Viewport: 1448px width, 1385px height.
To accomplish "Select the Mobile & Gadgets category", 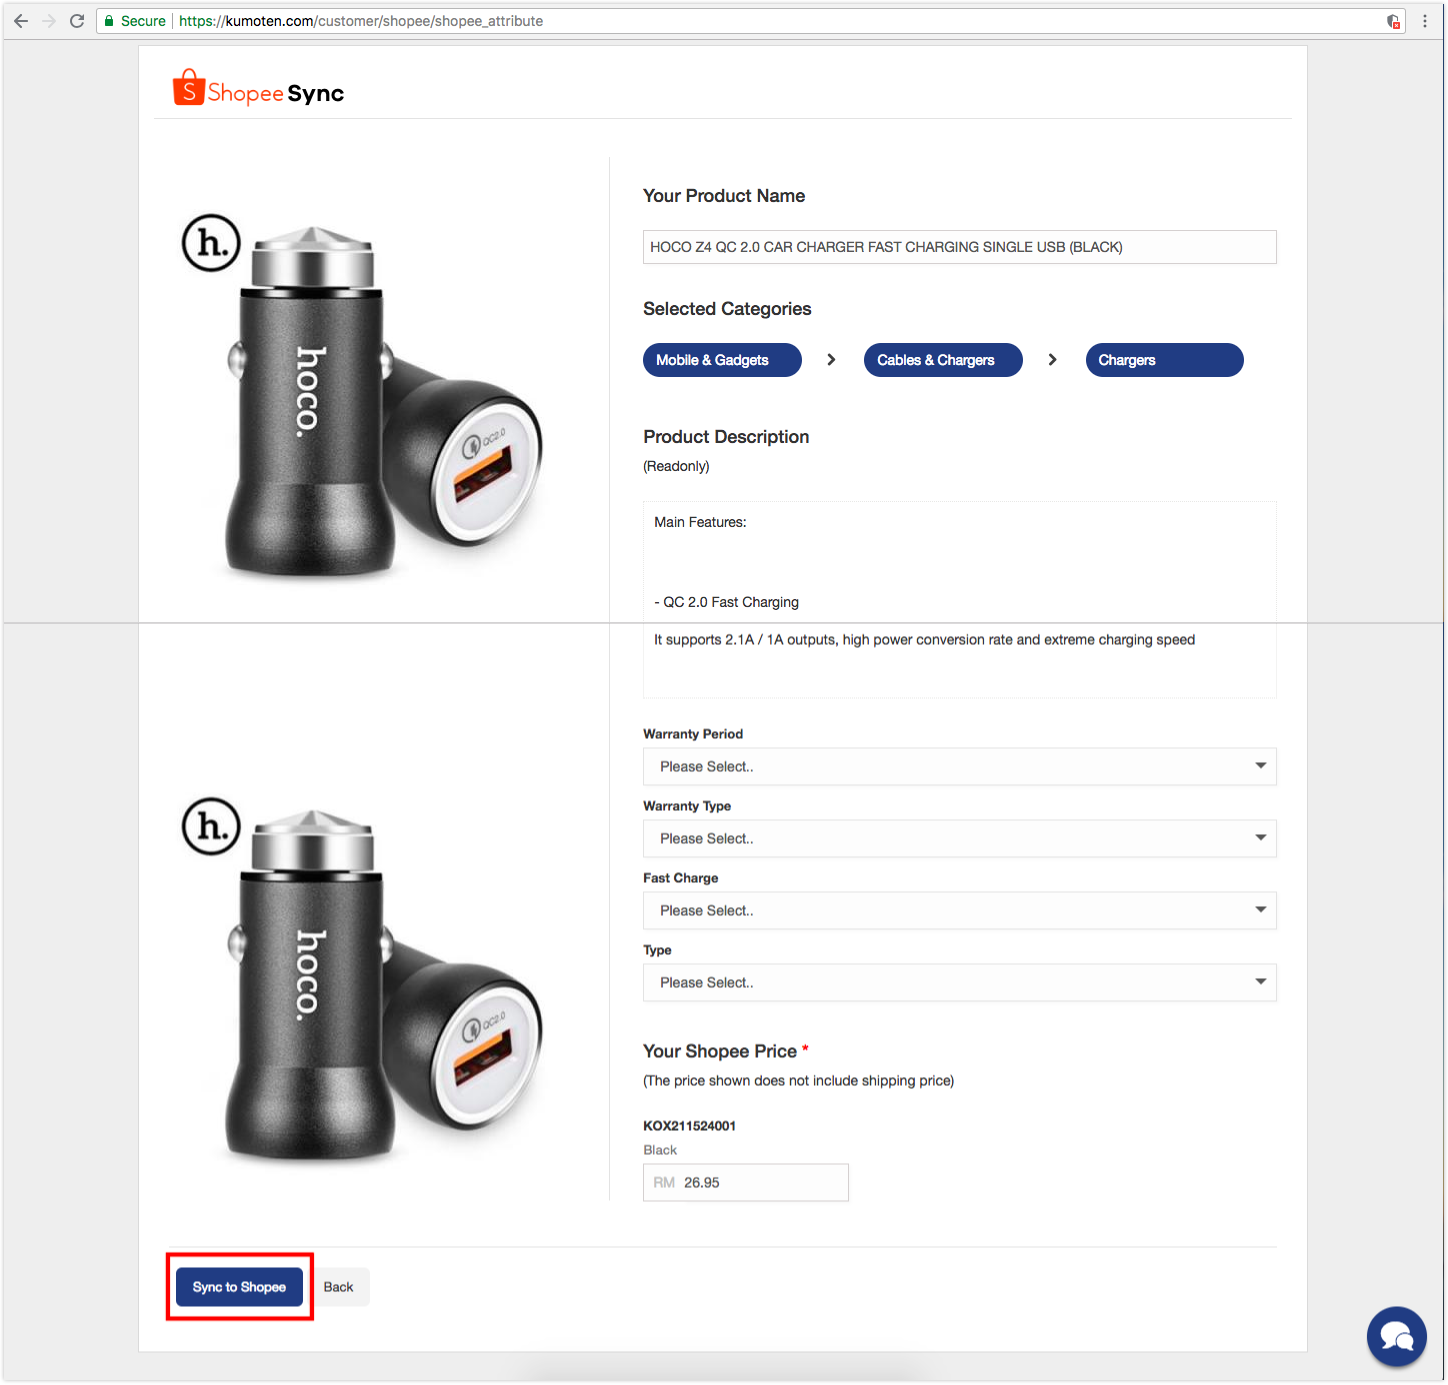I will pyautogui.click(x=722, y=360).
